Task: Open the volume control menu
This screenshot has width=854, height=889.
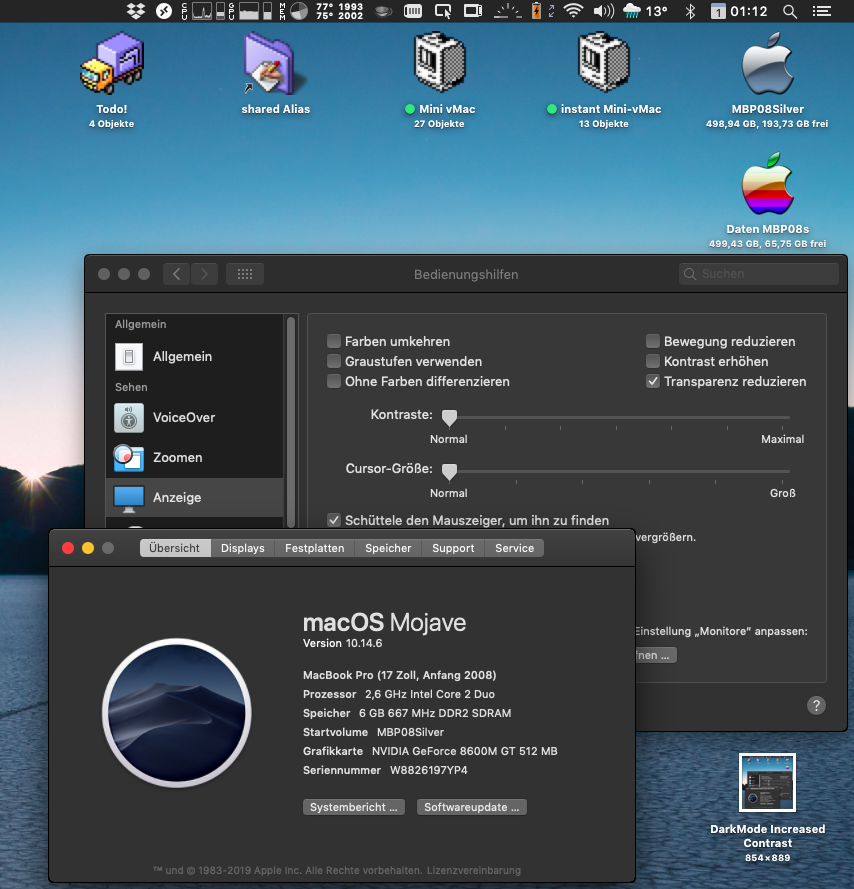Action: 603,11
